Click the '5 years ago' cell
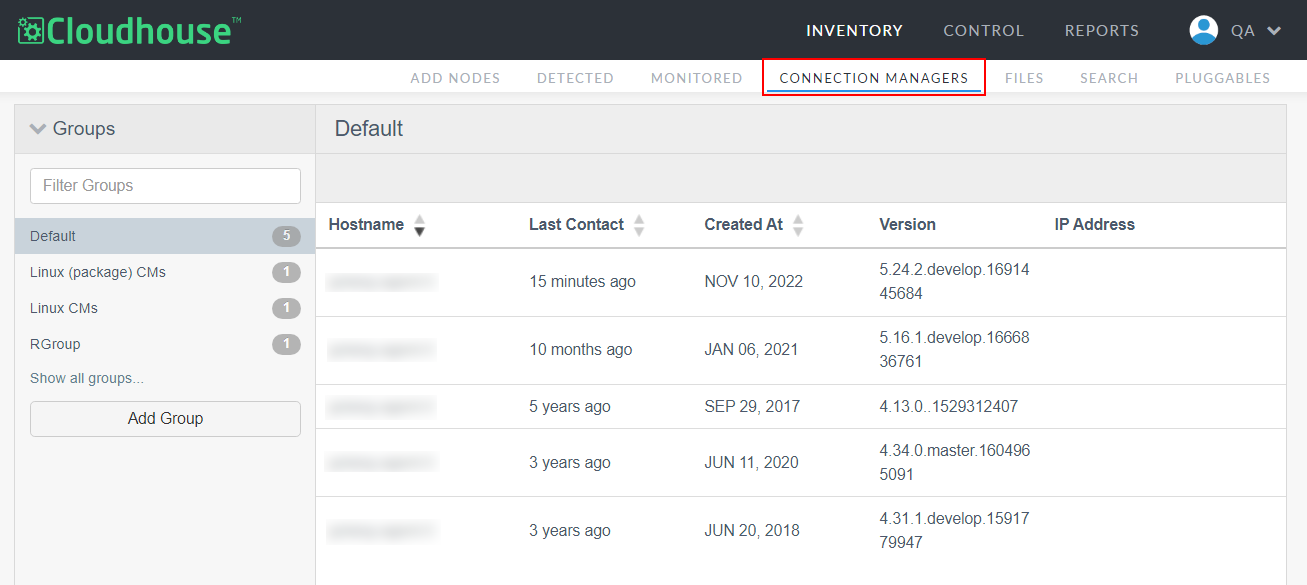 pyautogui.click(x=570, y=407)
